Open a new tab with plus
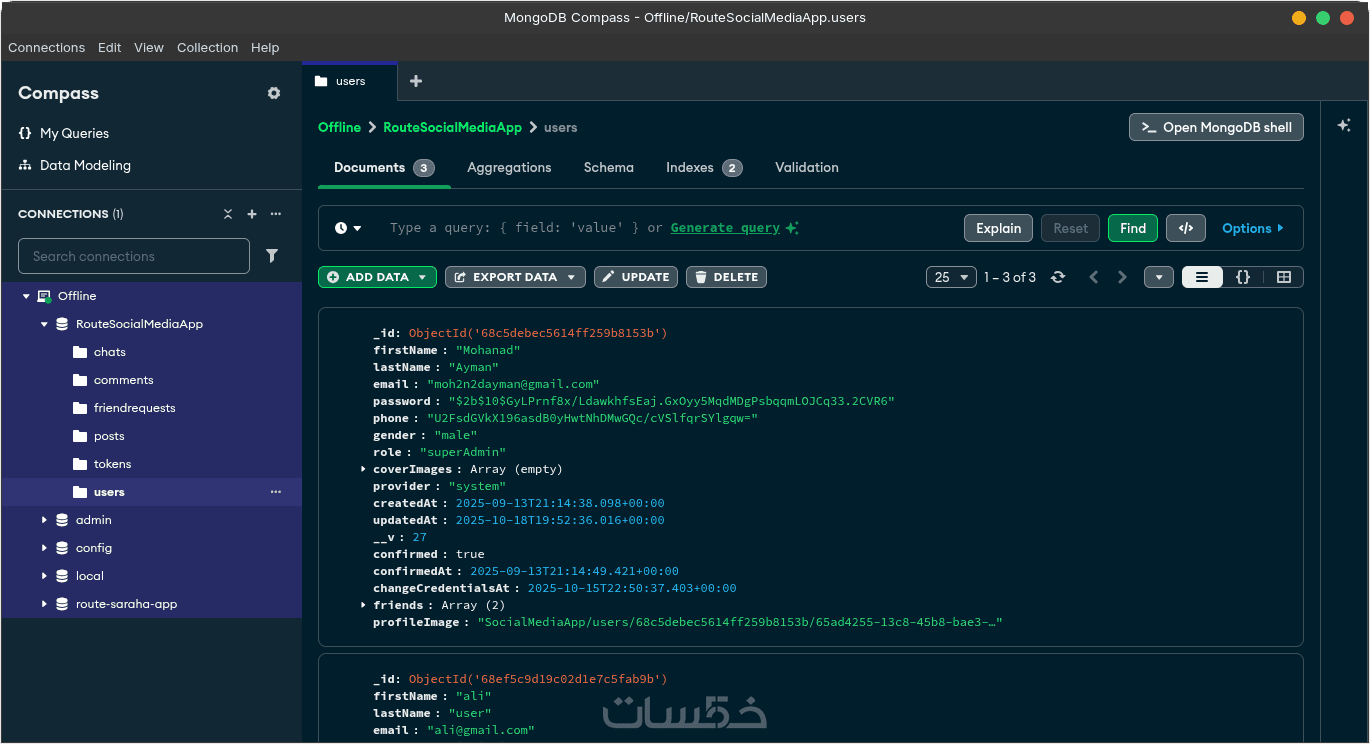 416,81
